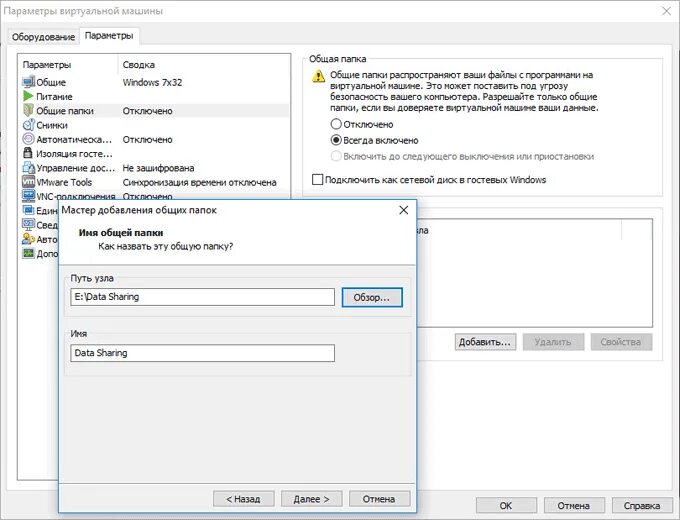Click the Допо... chip icon
The height and width of the screenshot is (520, 680).
coord(29,253)
